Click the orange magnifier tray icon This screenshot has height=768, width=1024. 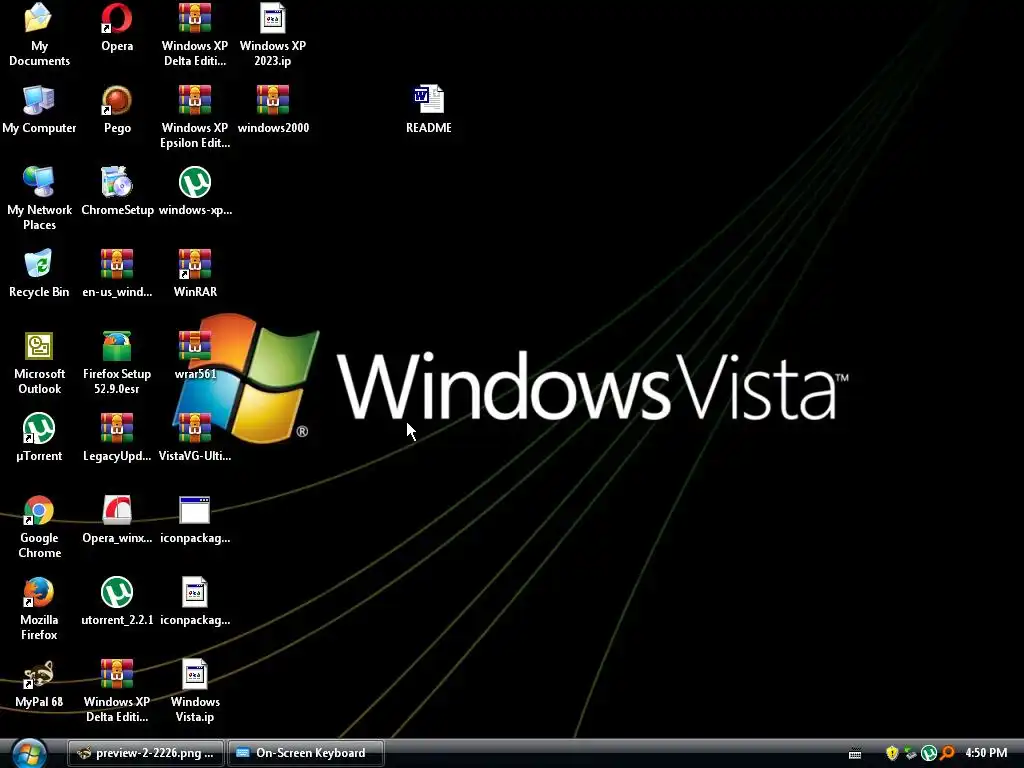(947, 753)
